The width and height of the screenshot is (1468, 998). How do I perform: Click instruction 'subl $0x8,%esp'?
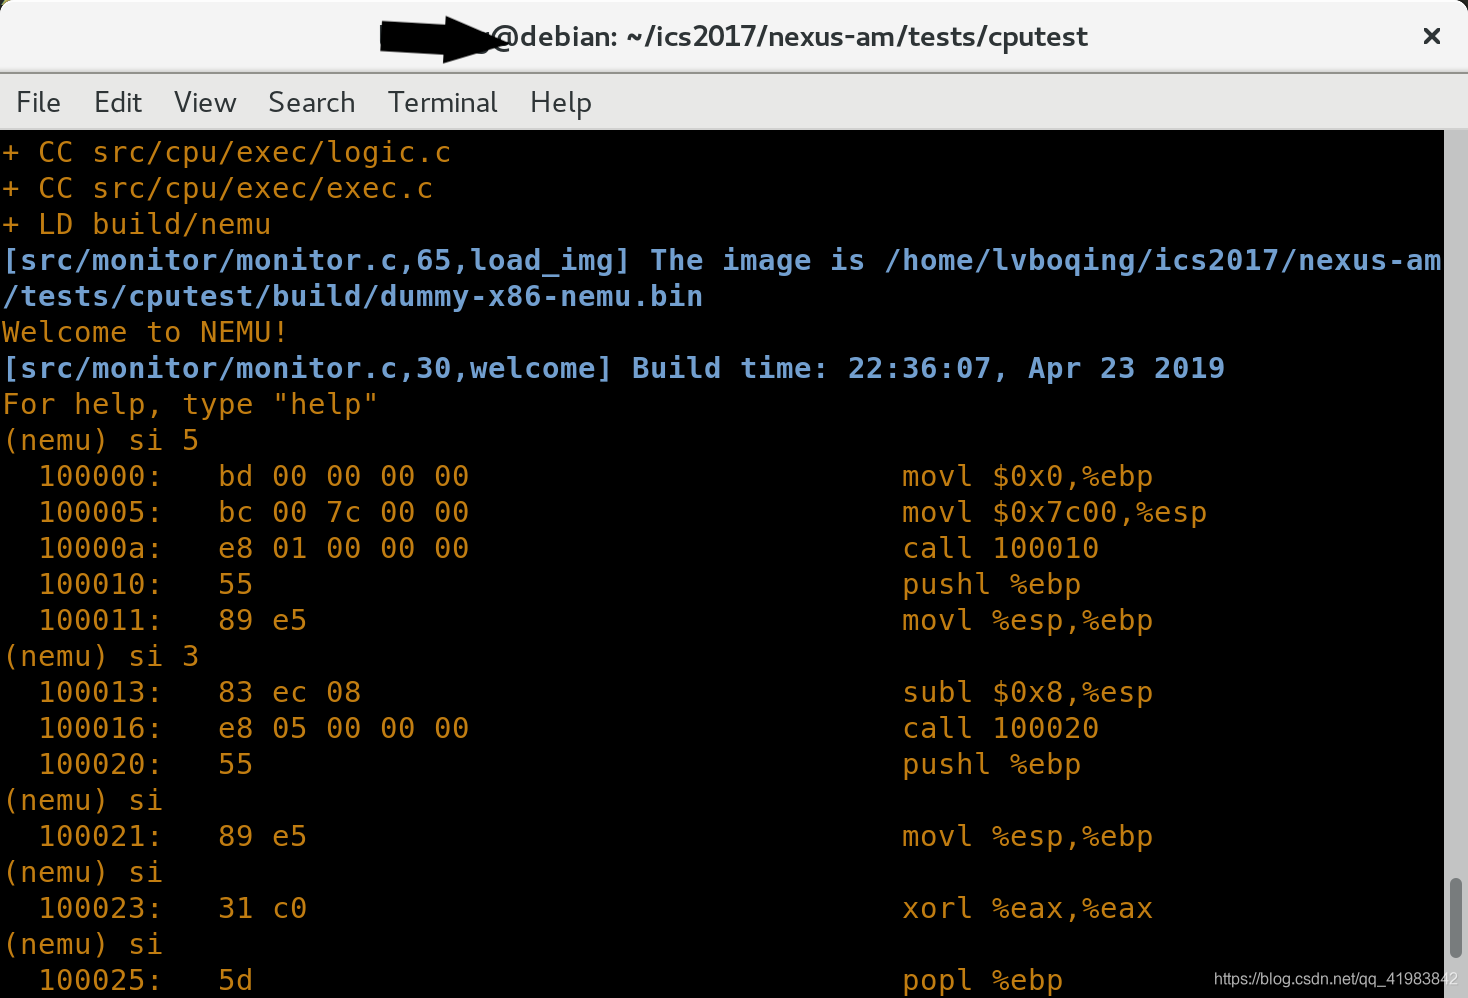[1027, 692]
